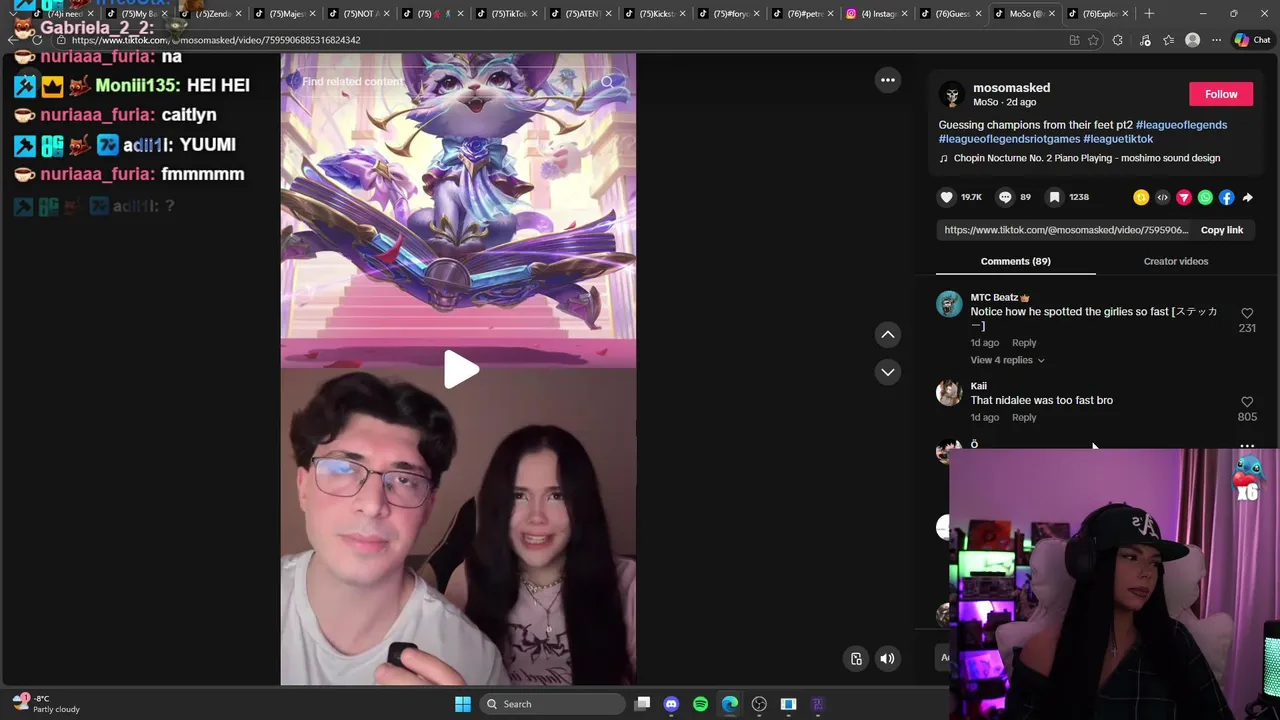Follow the mosomasked account
Image resolution: width=1280 pixels, height=720 pixels.
[x=1220, y=94]
